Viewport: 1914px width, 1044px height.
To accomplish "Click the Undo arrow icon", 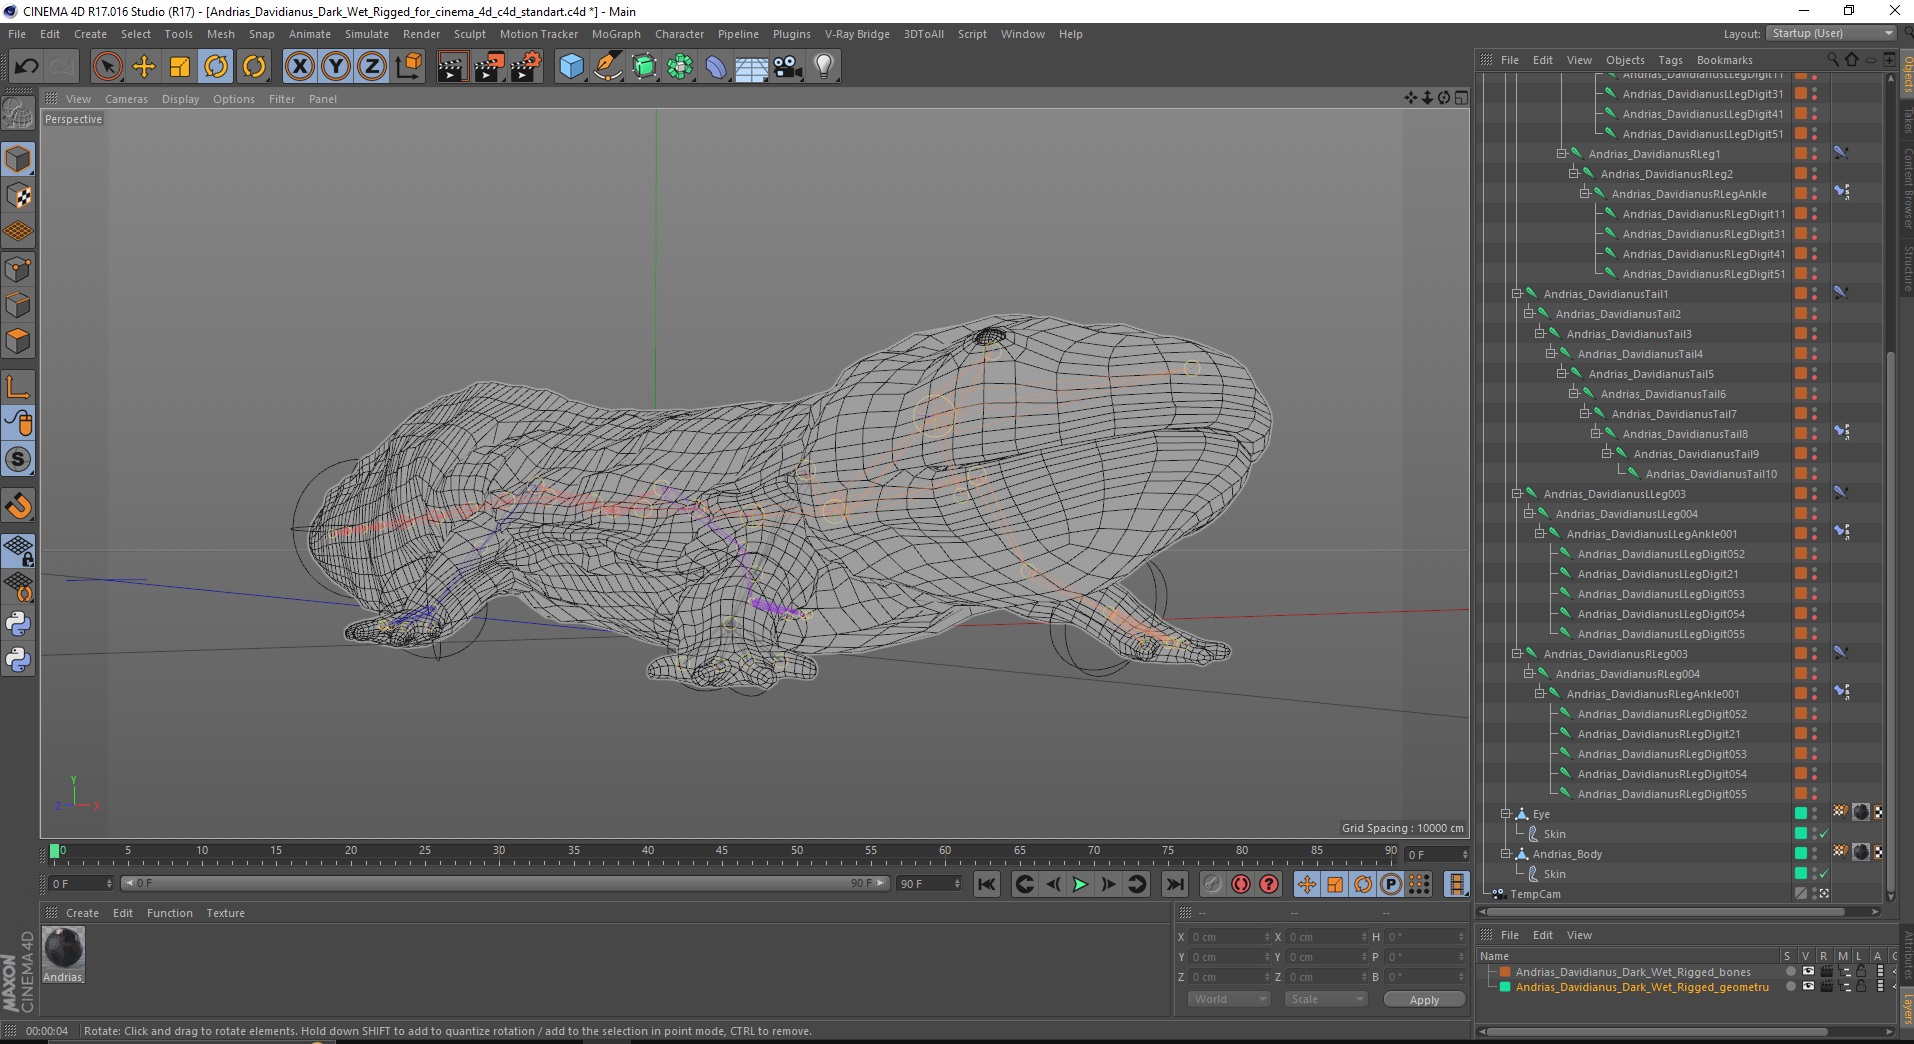I will (x=26, y=67).
